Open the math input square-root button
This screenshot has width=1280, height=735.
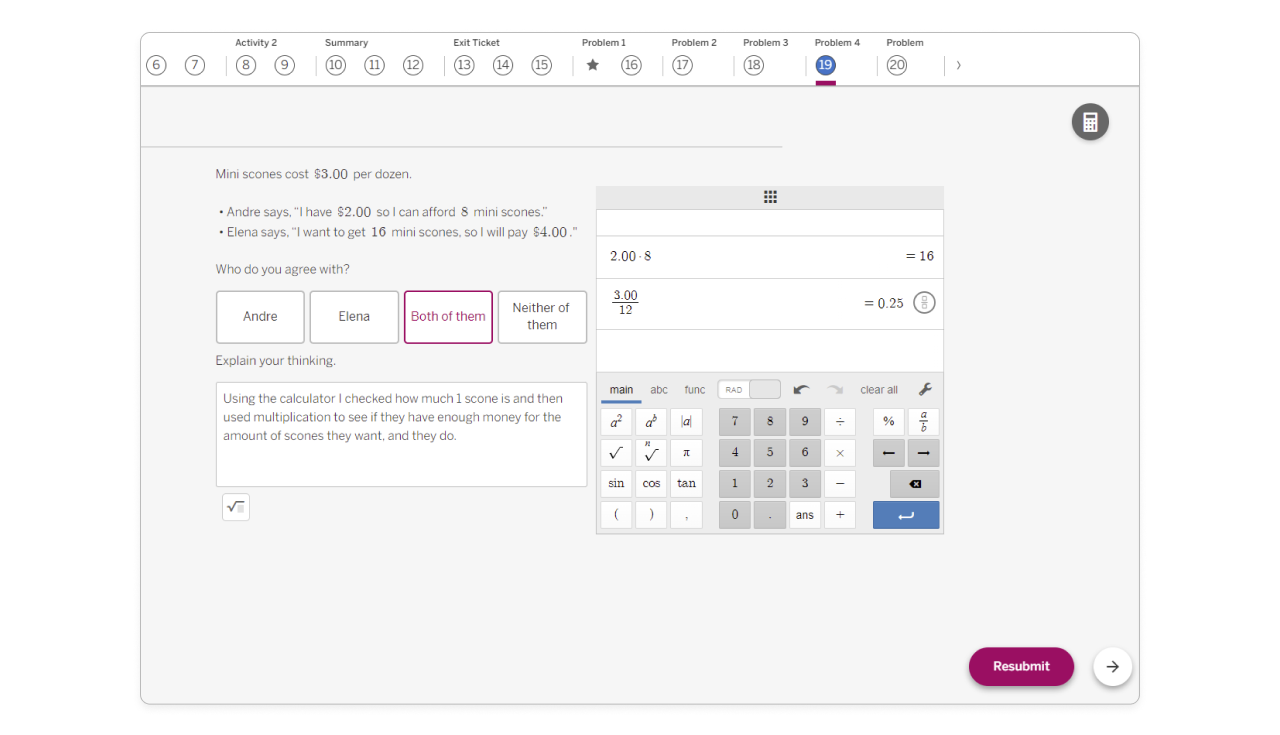[x=236, y=507]
